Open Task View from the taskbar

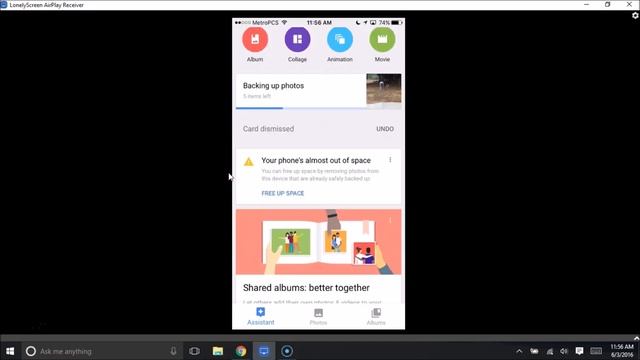[x=195, y=351]
